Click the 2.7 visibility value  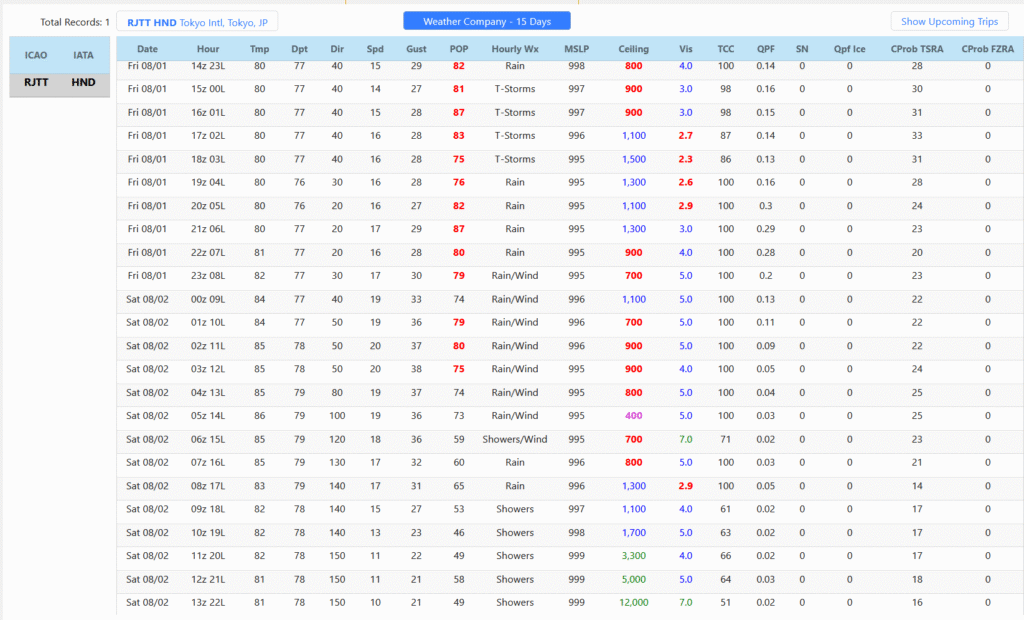686,136
